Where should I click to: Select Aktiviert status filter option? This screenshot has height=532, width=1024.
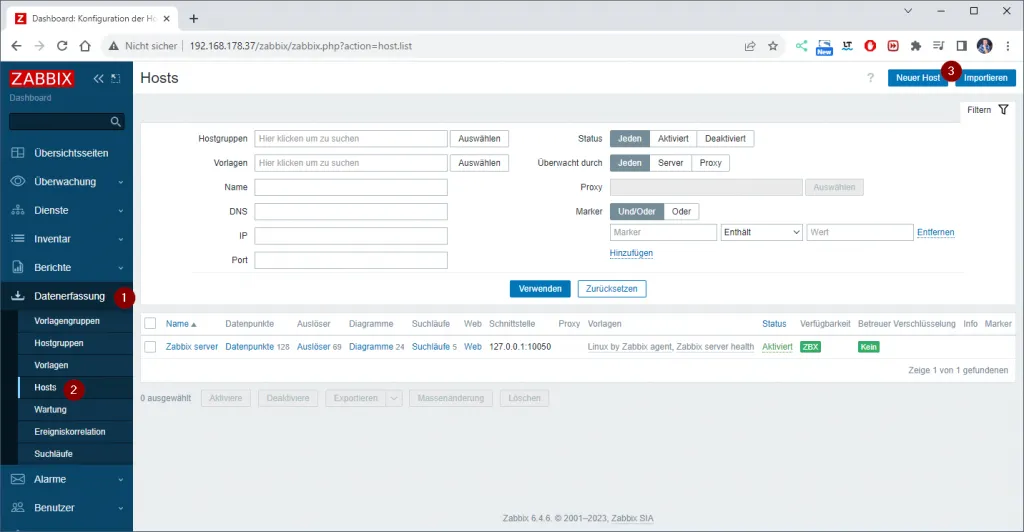pyautogui.click(x=672, y=139)
